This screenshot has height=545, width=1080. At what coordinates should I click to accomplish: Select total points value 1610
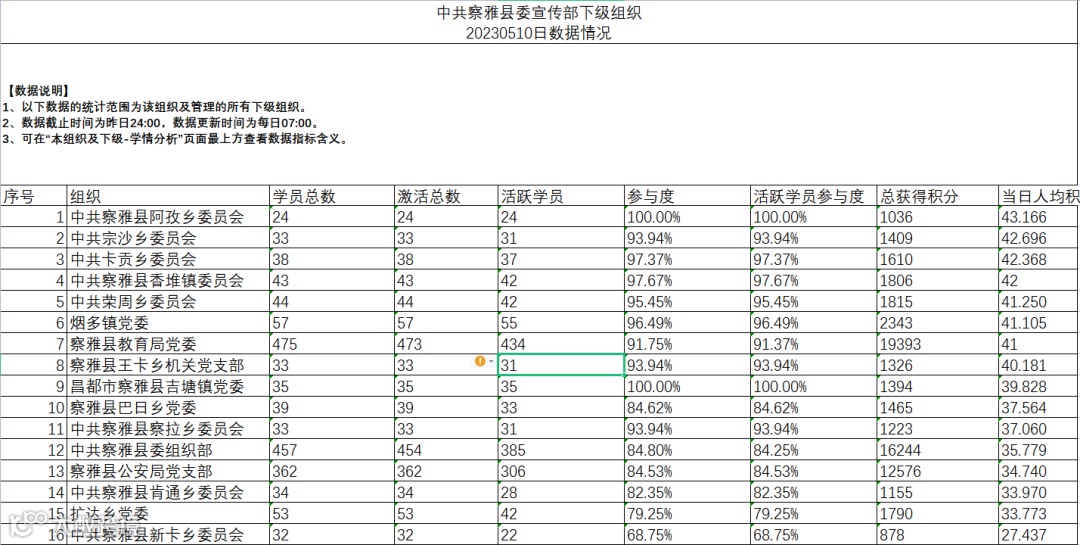point(937,260)
